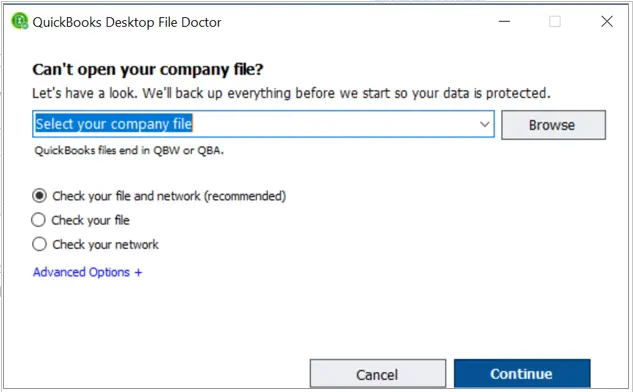The image size is (633, 392).
Task: Select the 'Check your file' radio button
Action: point(38,220)
